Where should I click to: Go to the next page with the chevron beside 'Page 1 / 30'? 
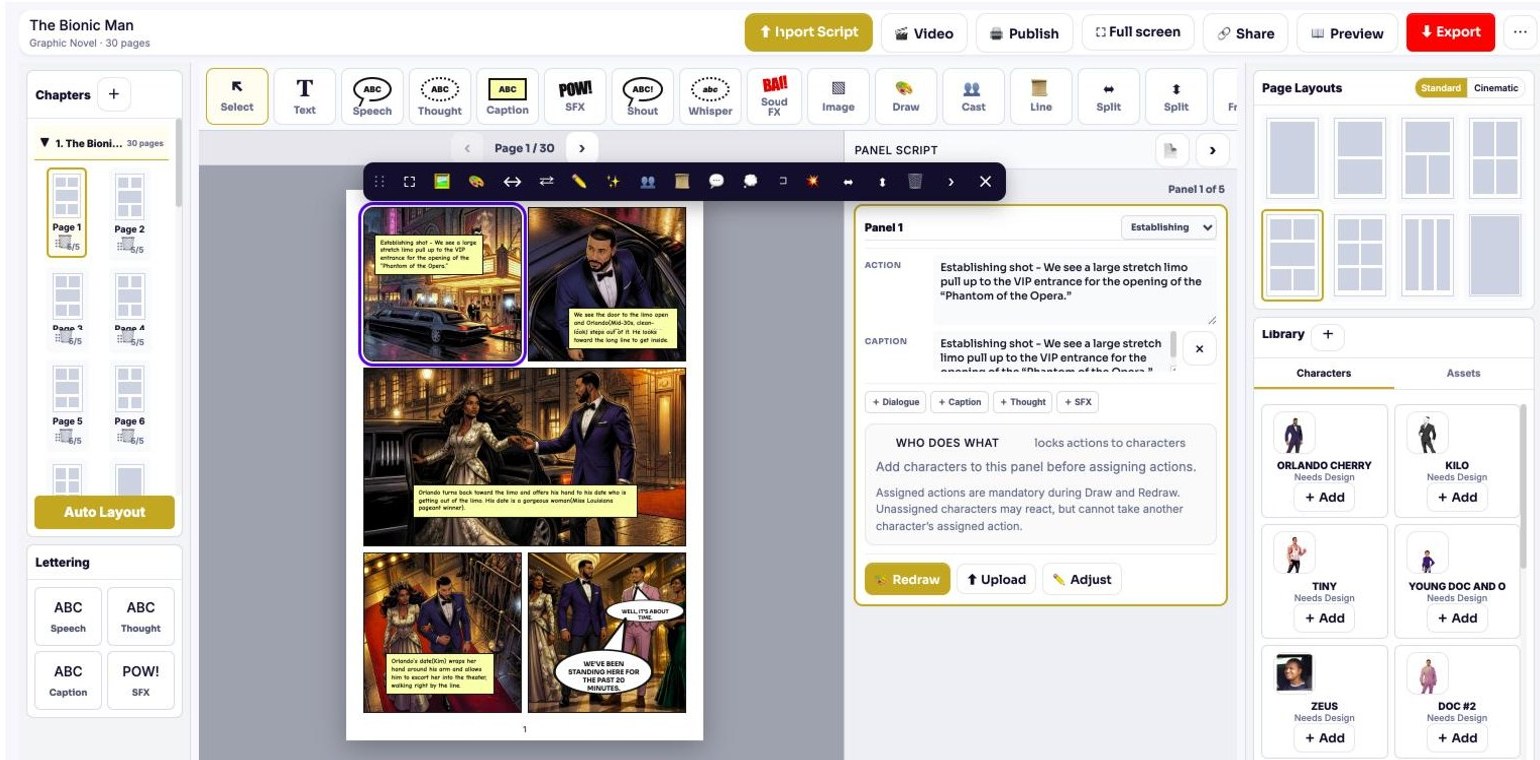click(x=582, y=148)
